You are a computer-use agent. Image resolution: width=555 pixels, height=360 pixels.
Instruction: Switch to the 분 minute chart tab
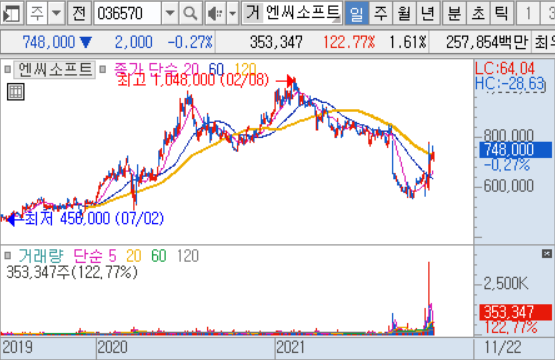tap(454, 13)
